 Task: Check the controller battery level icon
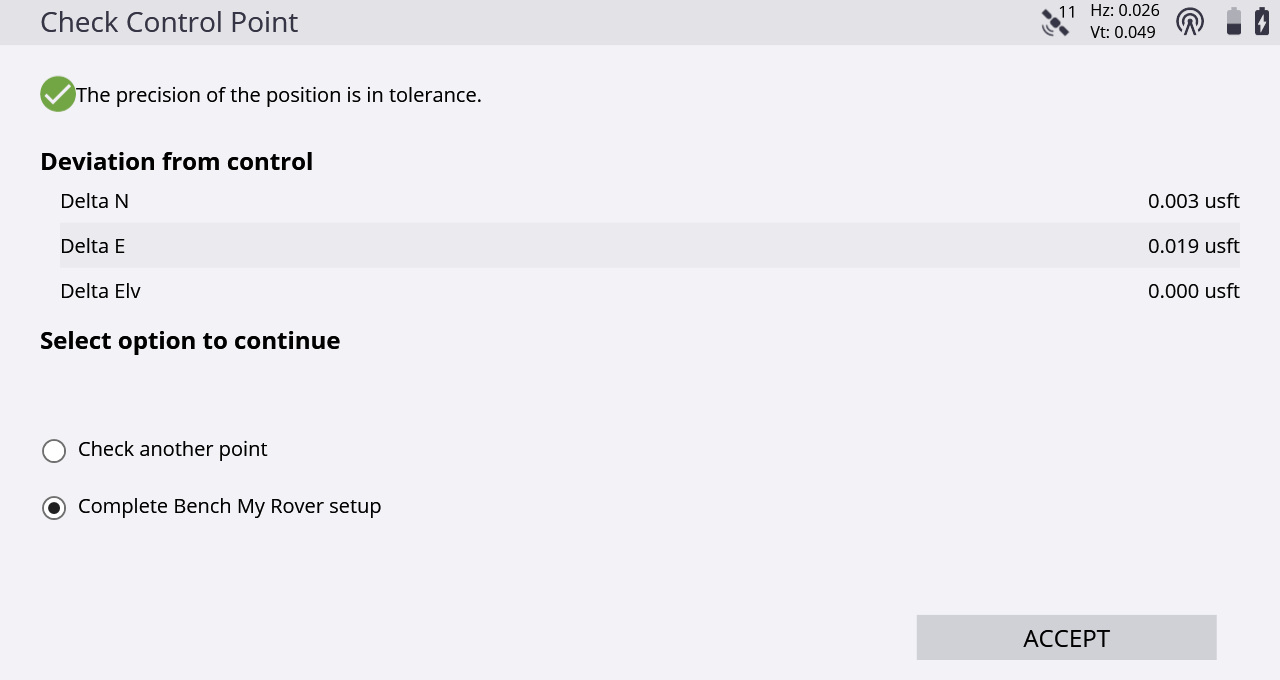1234,21
